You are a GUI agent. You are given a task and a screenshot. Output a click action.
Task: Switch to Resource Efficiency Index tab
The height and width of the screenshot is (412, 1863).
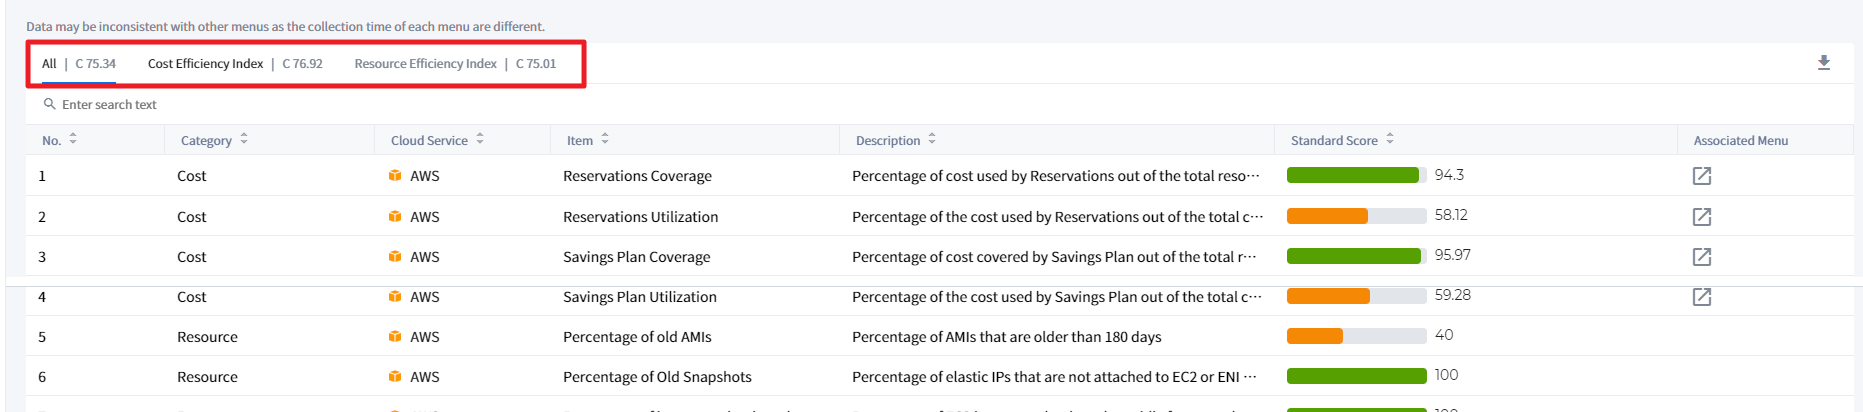click(425, 64)
